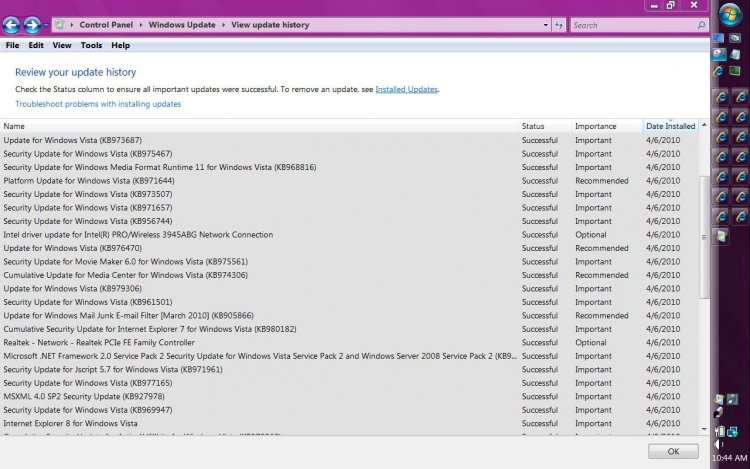Image resolution: width=750 pixels, height=469 pixels.
Task: Select Security Update for Windows Vista (KB975467)
Action: (349, 153)
